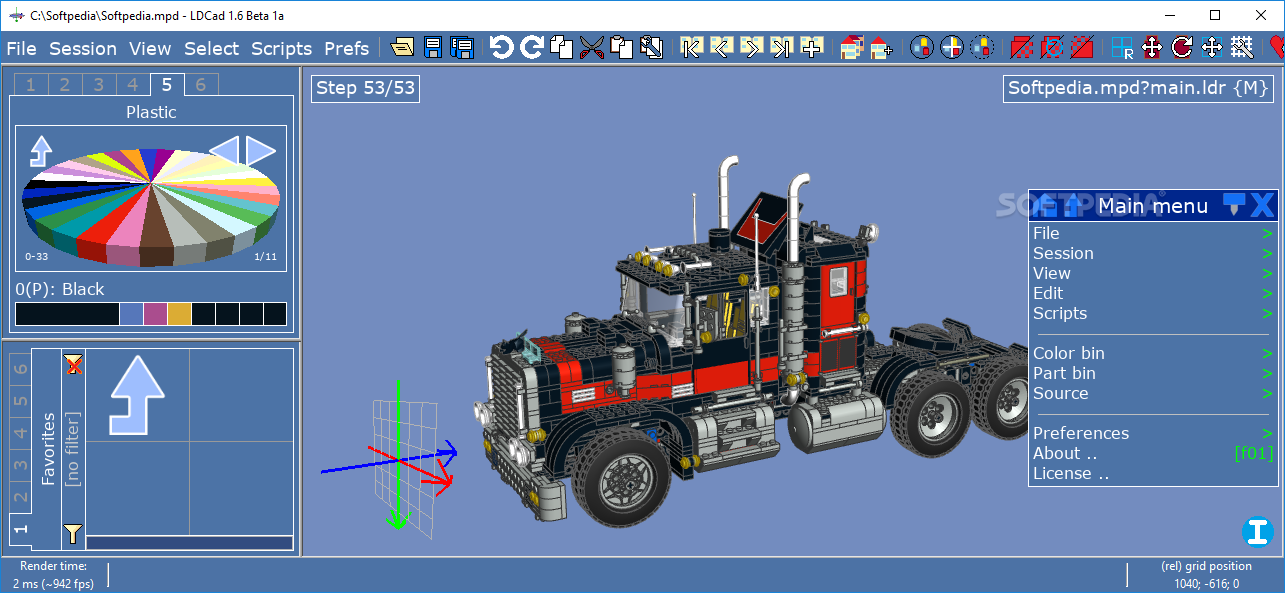
Task: Open the Prefs menu
Action: click(347, 48)
